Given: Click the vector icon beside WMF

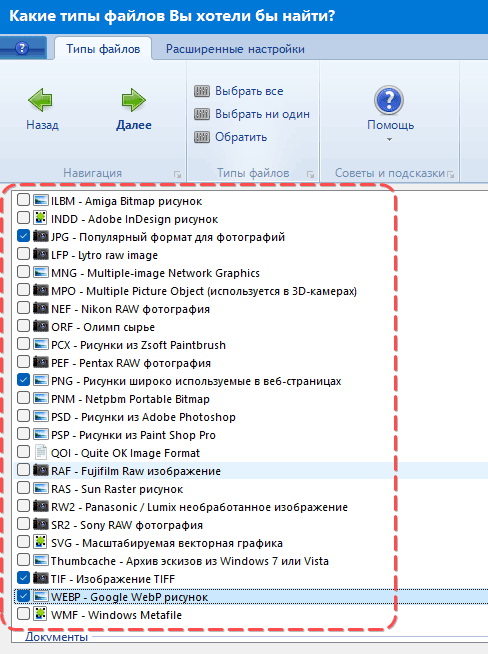Looking at the screenshot, I should coord(40,614).
